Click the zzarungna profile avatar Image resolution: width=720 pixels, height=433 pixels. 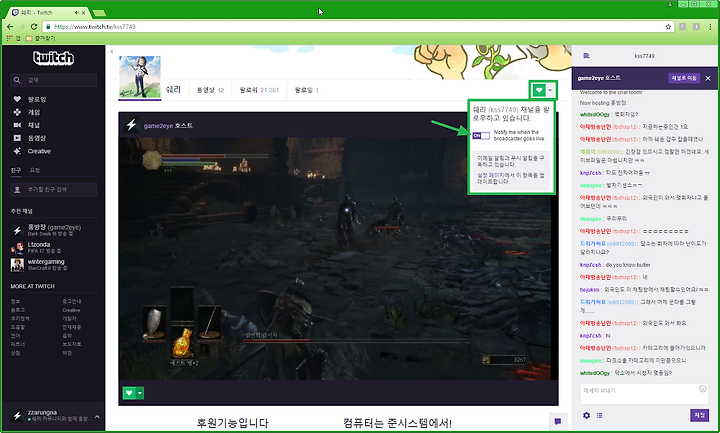[x=17, y=416]
